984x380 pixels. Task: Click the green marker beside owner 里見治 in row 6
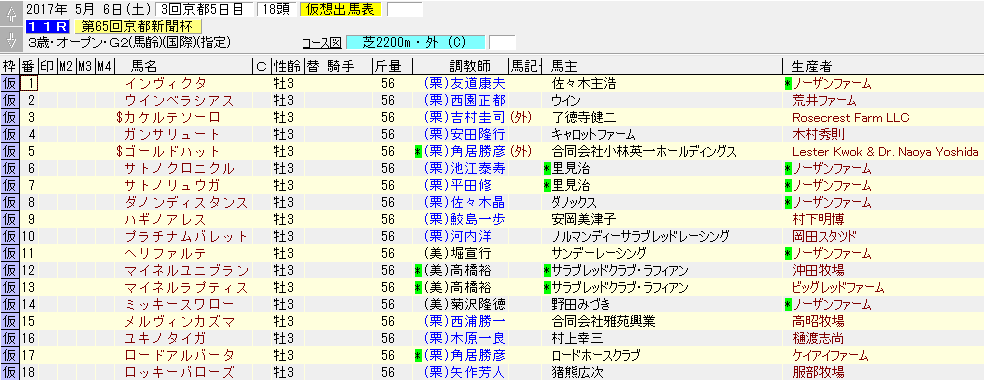547,168
